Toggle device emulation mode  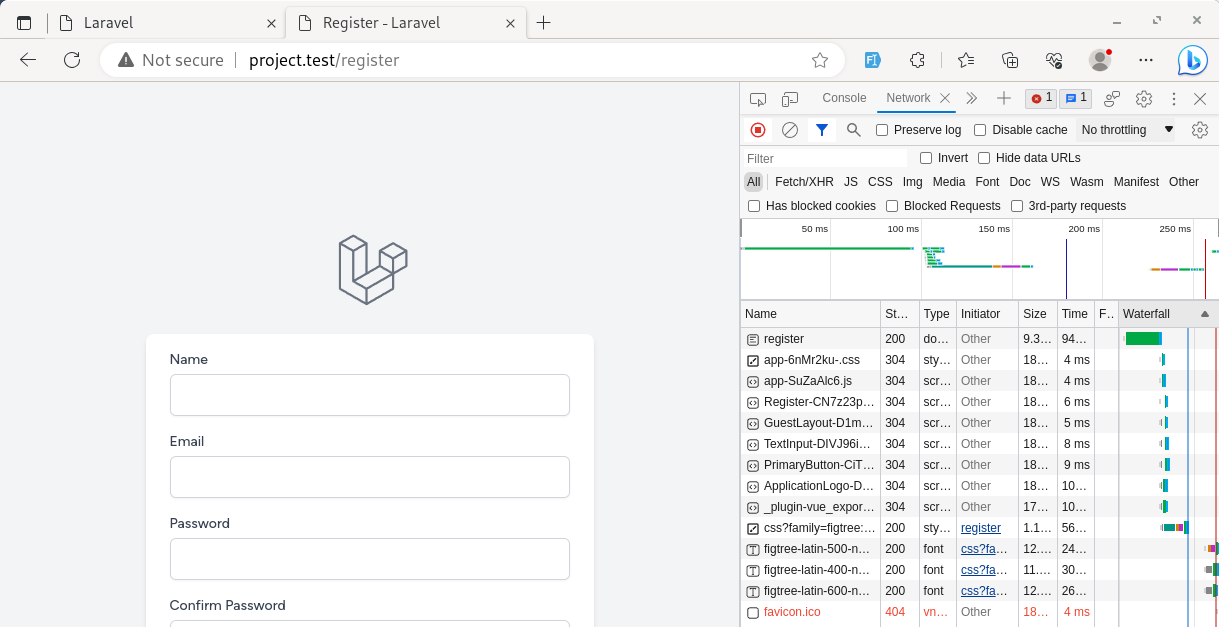click(790, 98)
